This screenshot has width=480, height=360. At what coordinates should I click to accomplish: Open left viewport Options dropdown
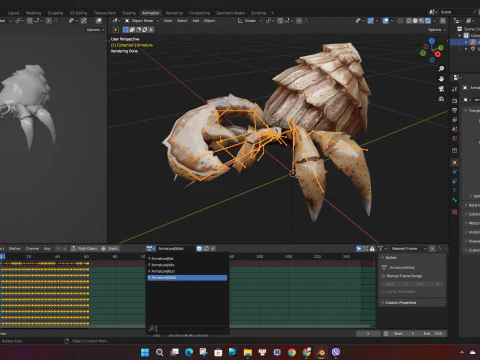[x=95, y=30]
